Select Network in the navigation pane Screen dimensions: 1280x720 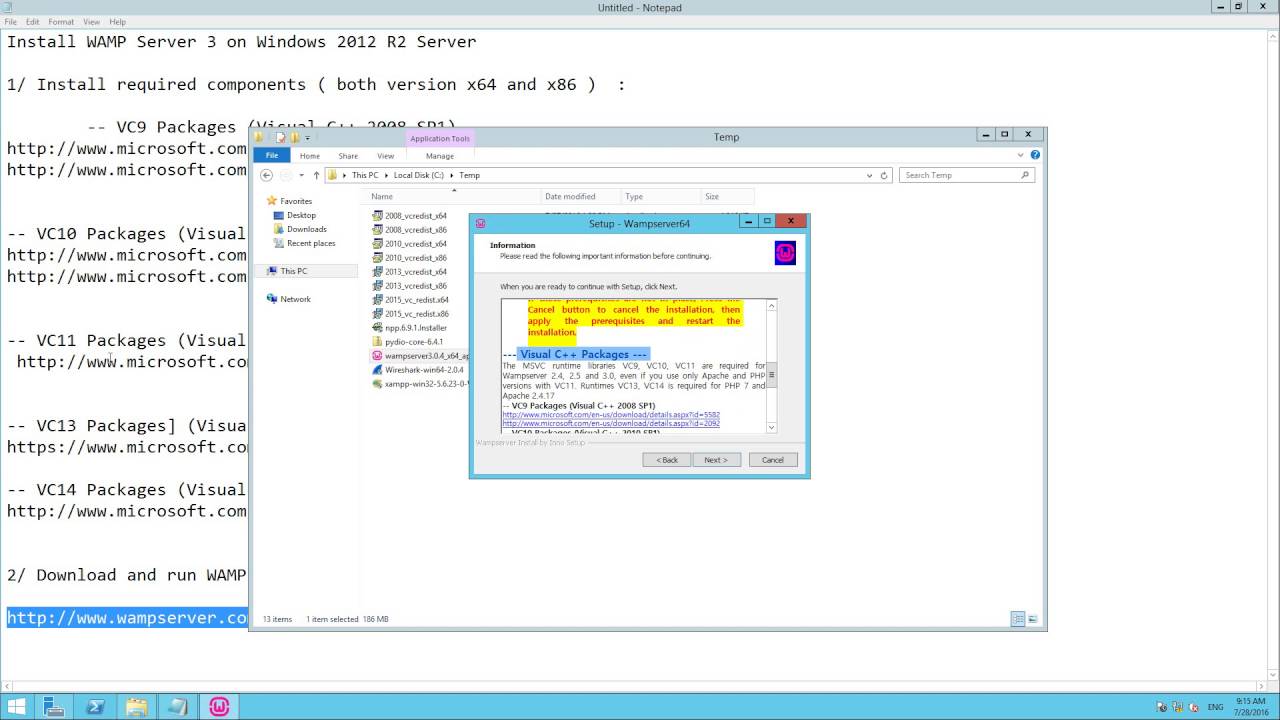(x=295, y=299)
